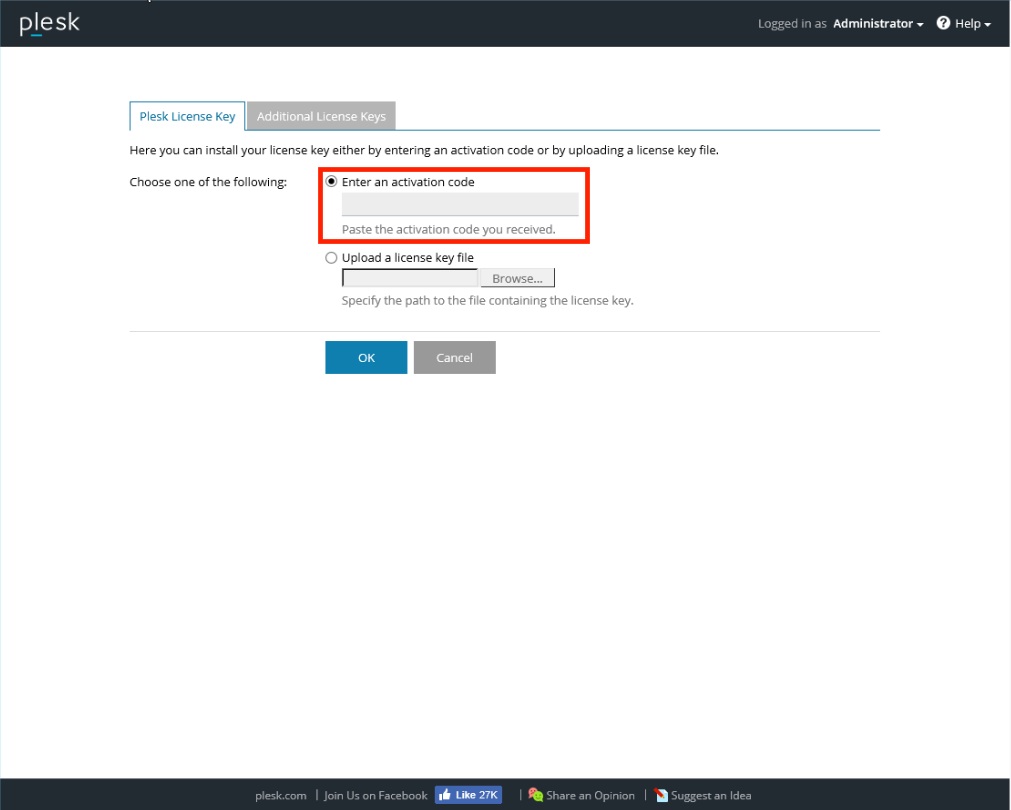This screenshot has height=810, width=1011.
Task: Click the Suggest an Idea icon
Action: [x=661, y=796]
